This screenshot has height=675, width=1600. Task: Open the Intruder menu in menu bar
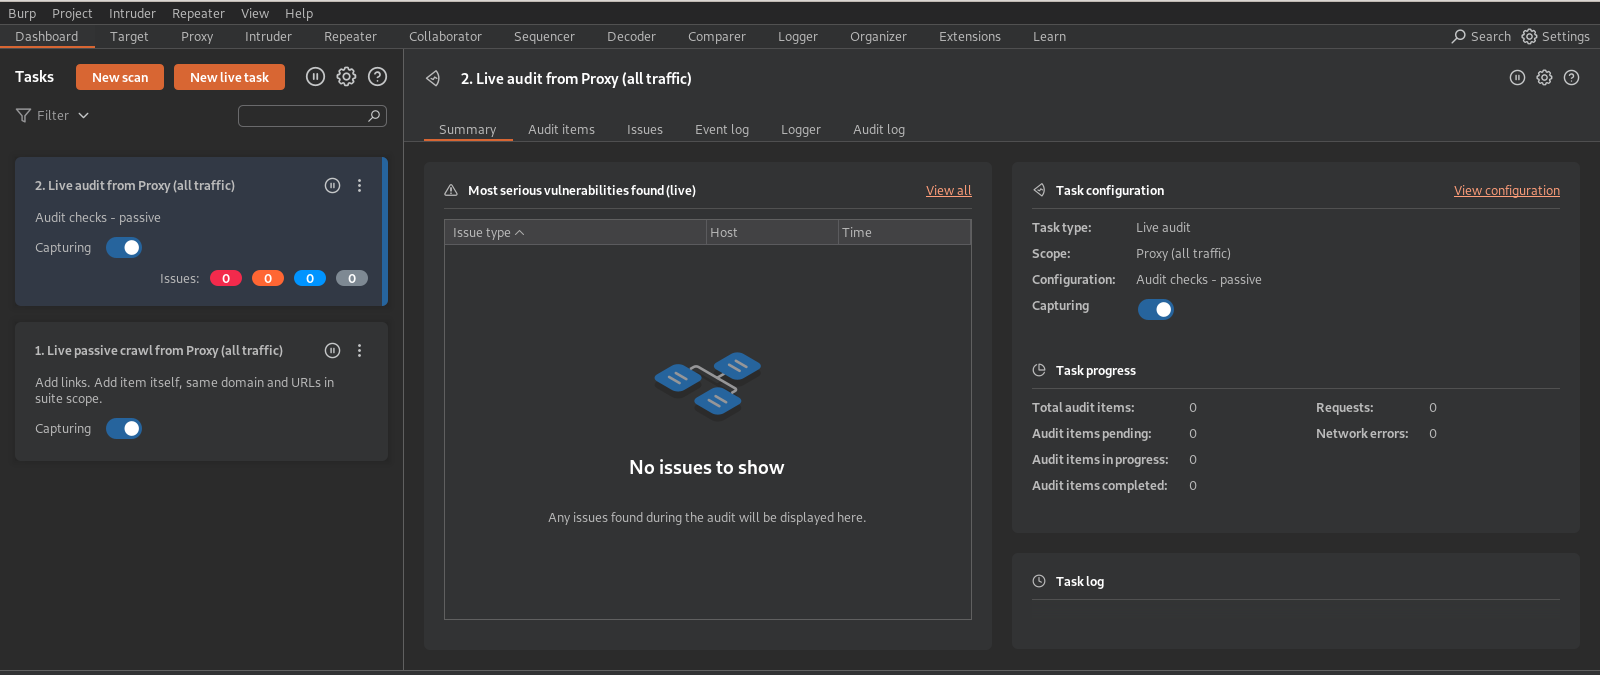[132, 13]
